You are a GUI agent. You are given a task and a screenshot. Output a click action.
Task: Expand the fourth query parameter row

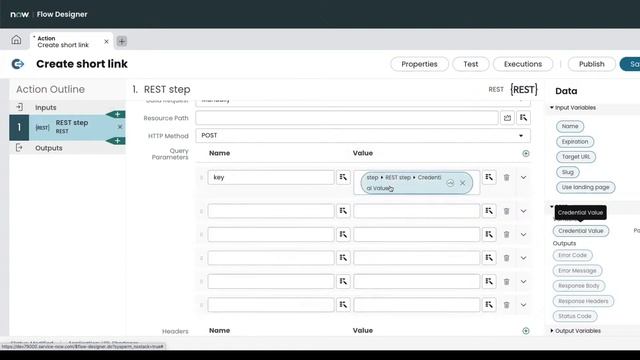(x=523, y=258)
